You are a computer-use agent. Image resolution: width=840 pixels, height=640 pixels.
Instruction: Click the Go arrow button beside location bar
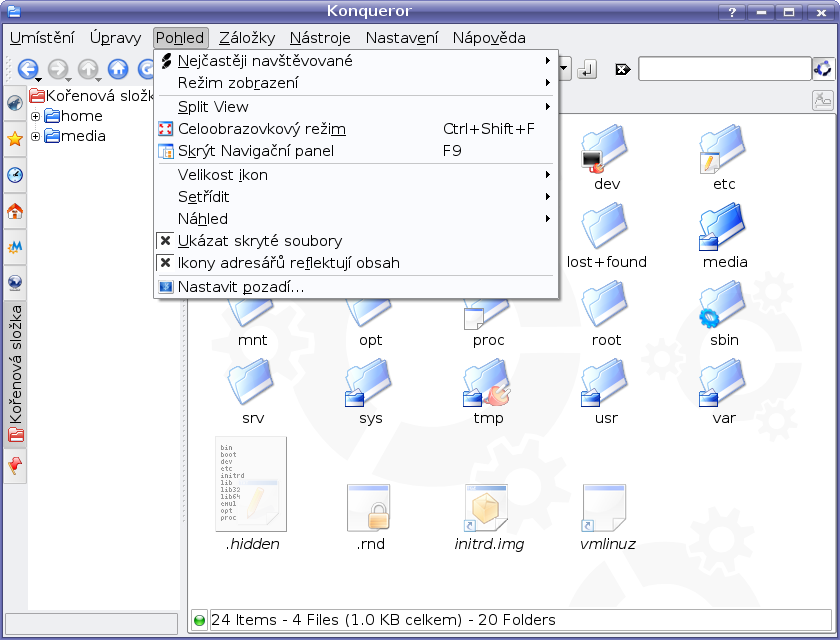pos(587,69)
